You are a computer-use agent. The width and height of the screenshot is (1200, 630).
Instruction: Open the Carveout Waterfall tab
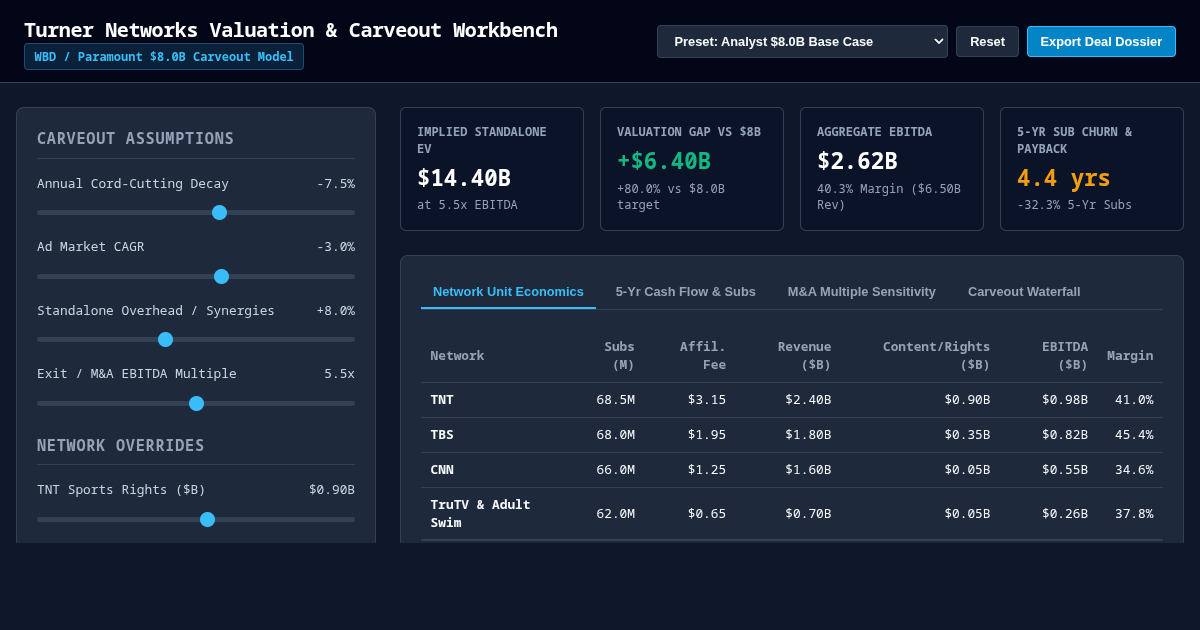1024,291
